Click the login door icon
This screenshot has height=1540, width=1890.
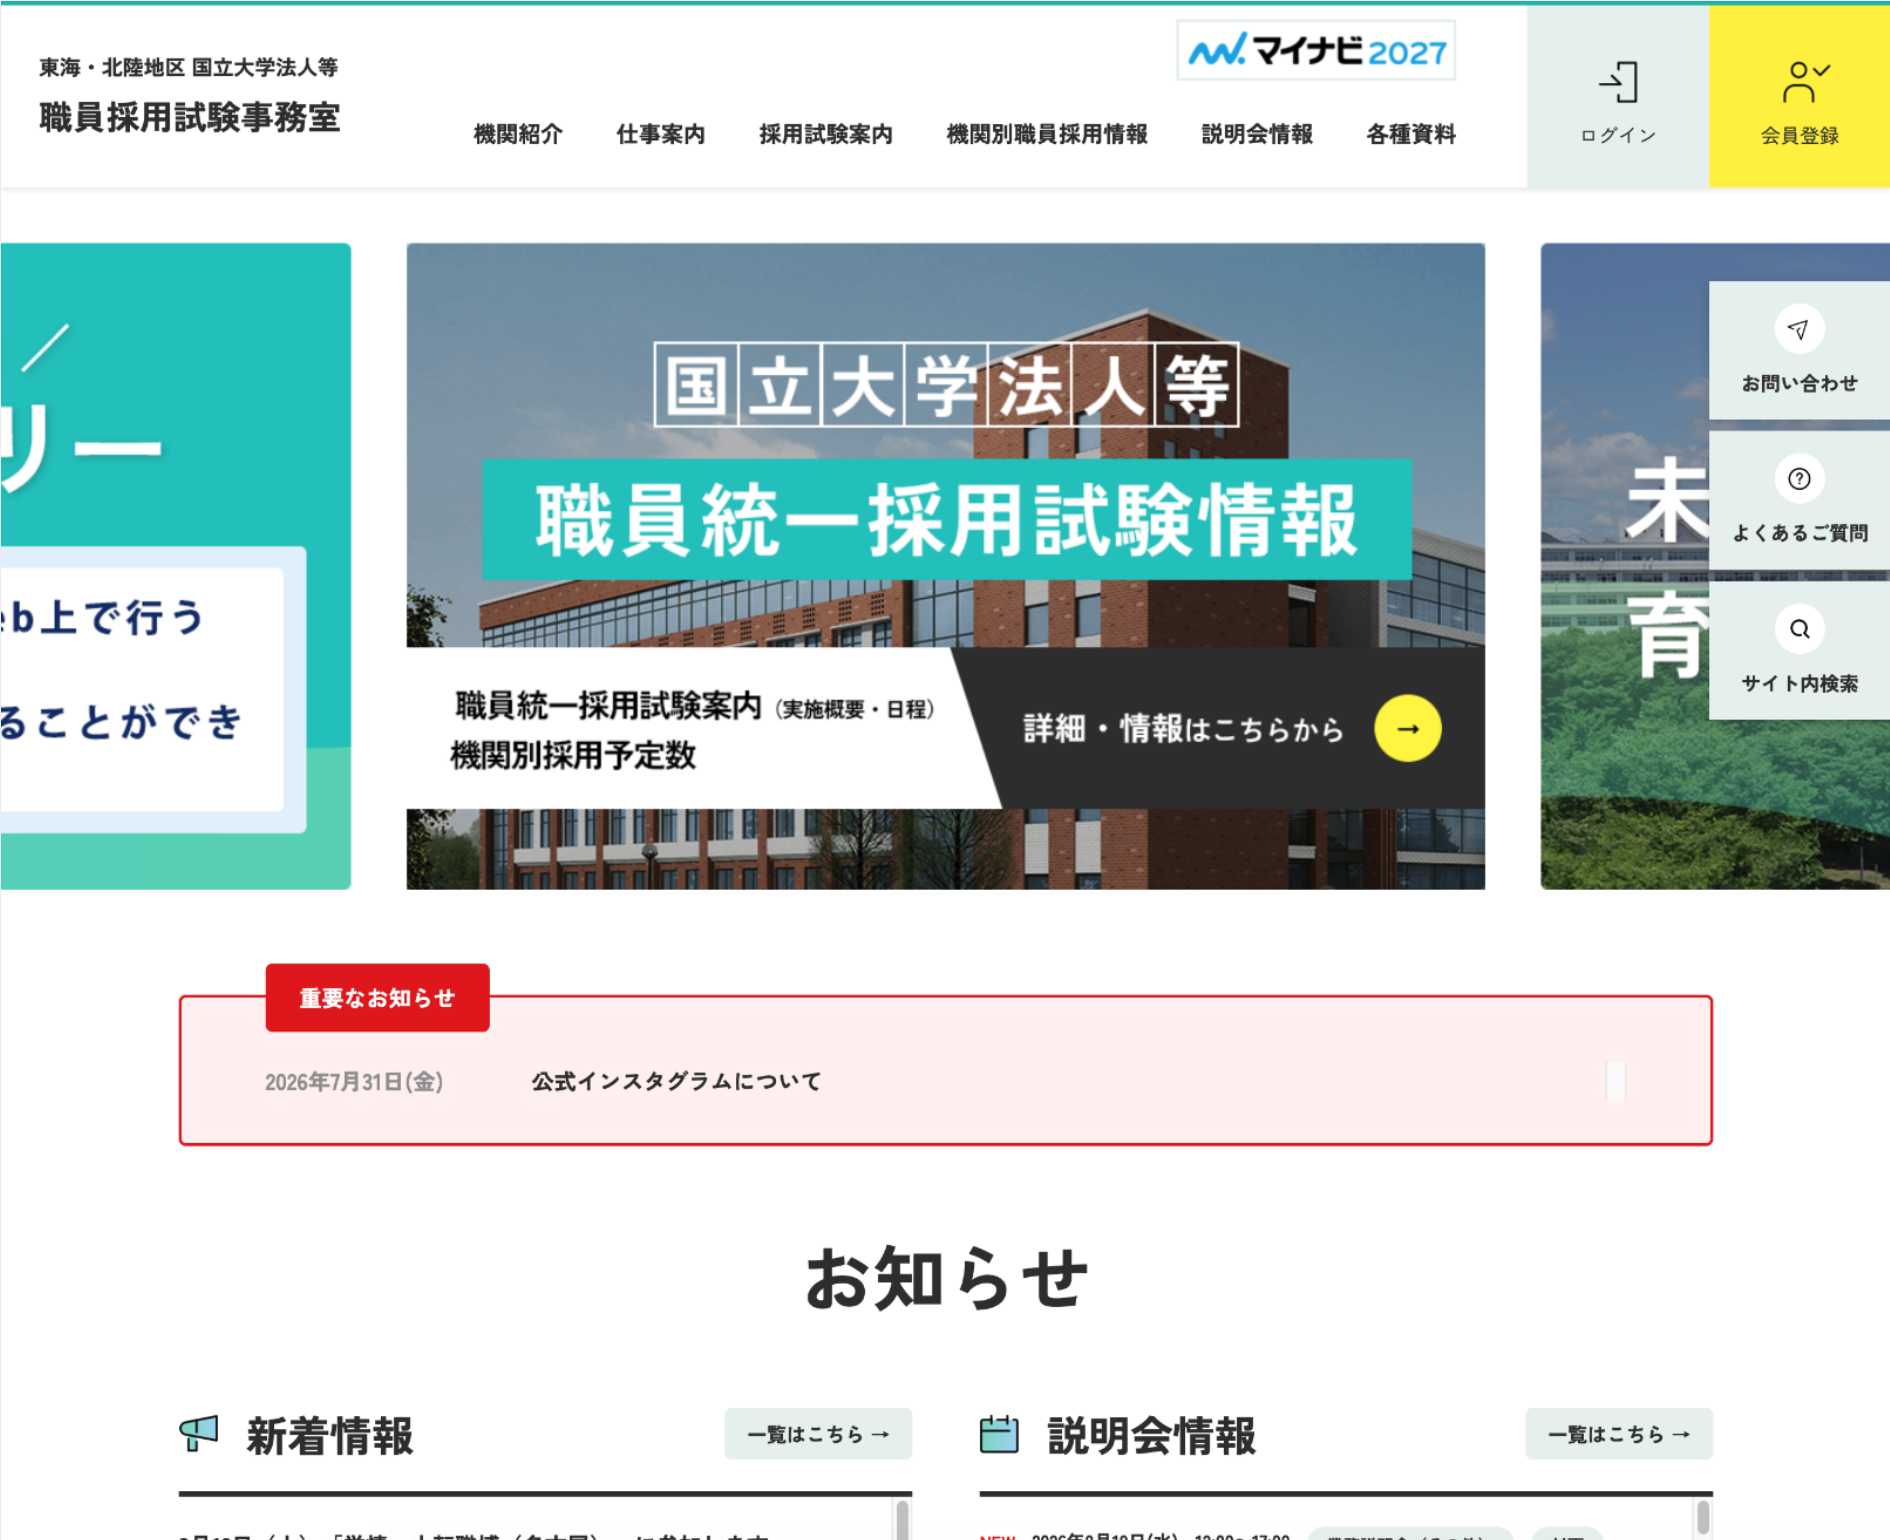click(1618, 82)
